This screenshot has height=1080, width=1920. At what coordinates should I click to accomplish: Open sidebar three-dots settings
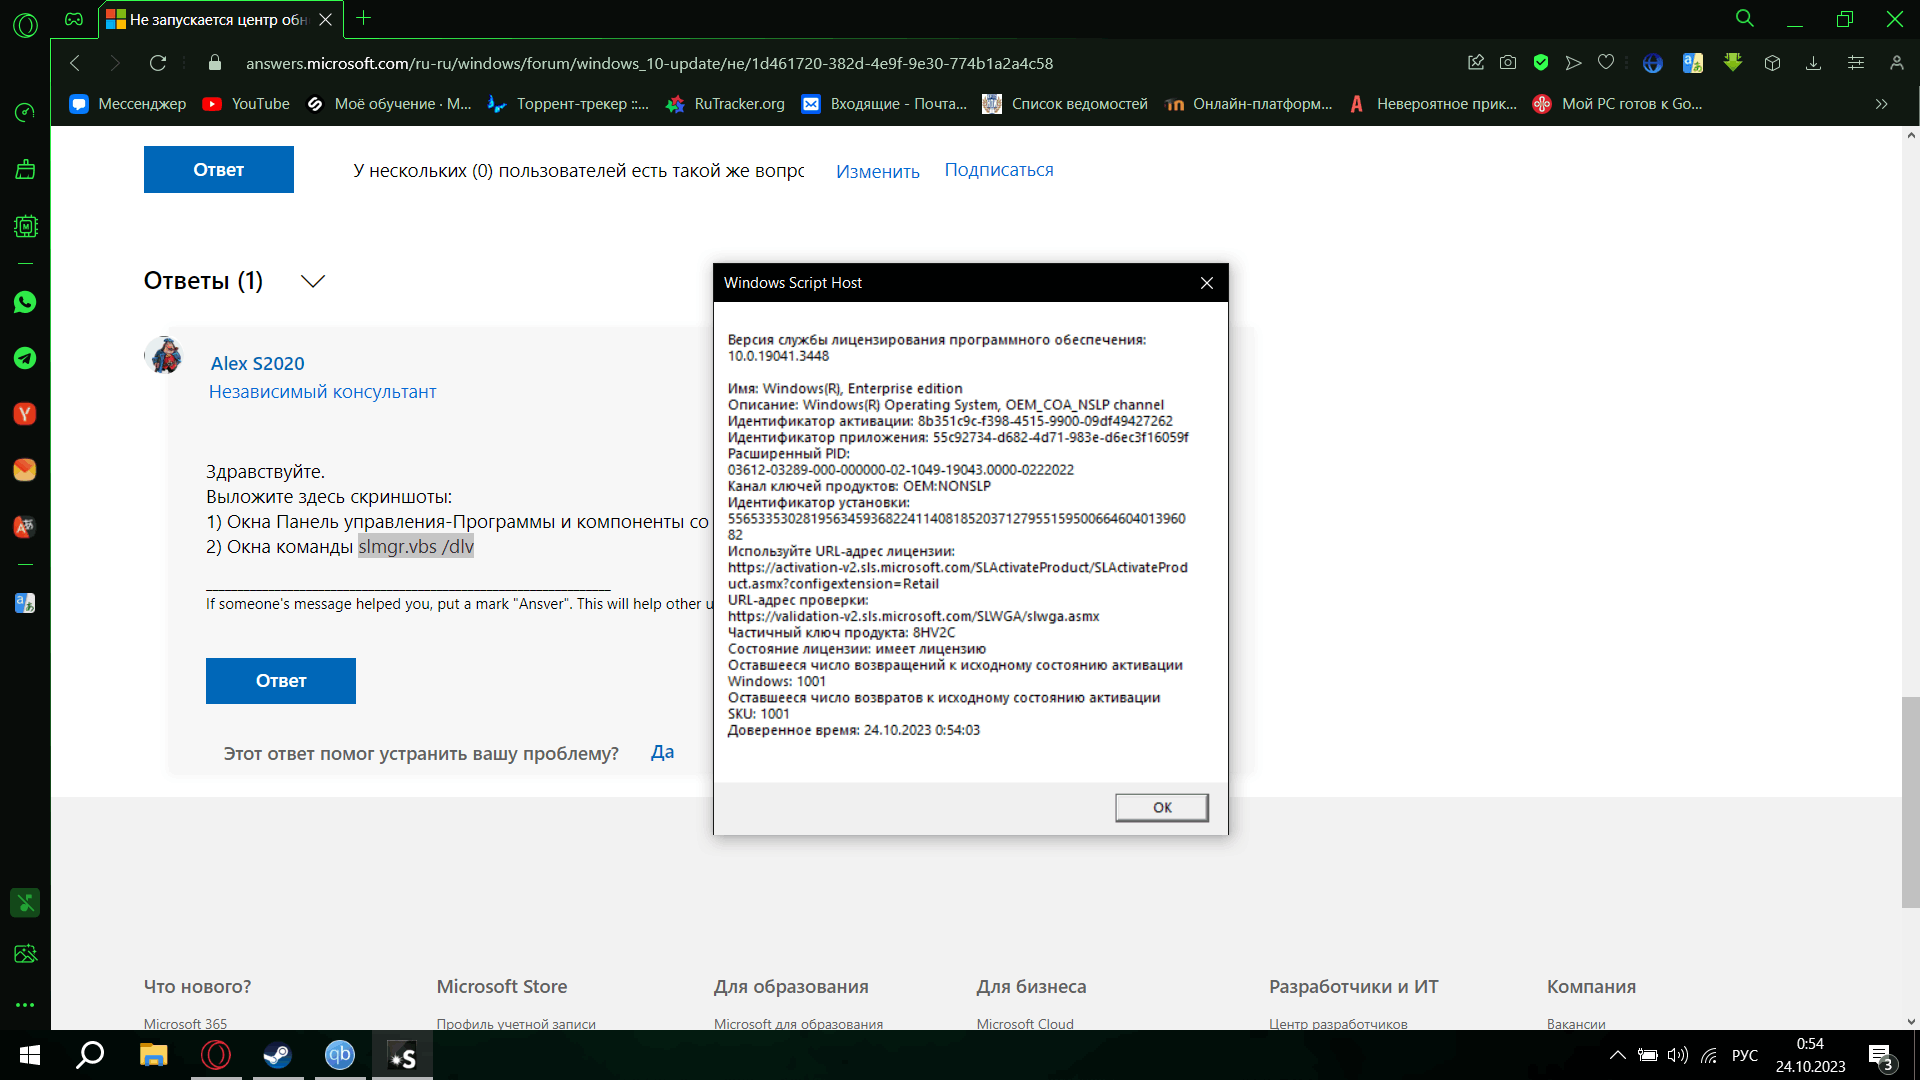click(x=25, y=1005)
